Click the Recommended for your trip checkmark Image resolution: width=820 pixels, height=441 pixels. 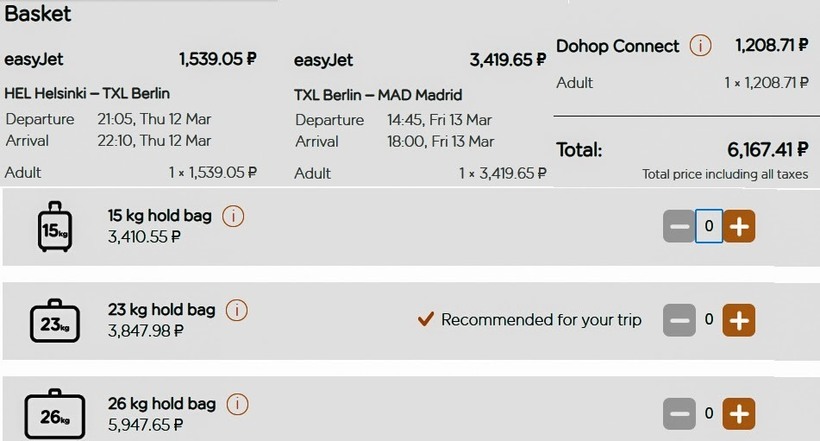425,320
